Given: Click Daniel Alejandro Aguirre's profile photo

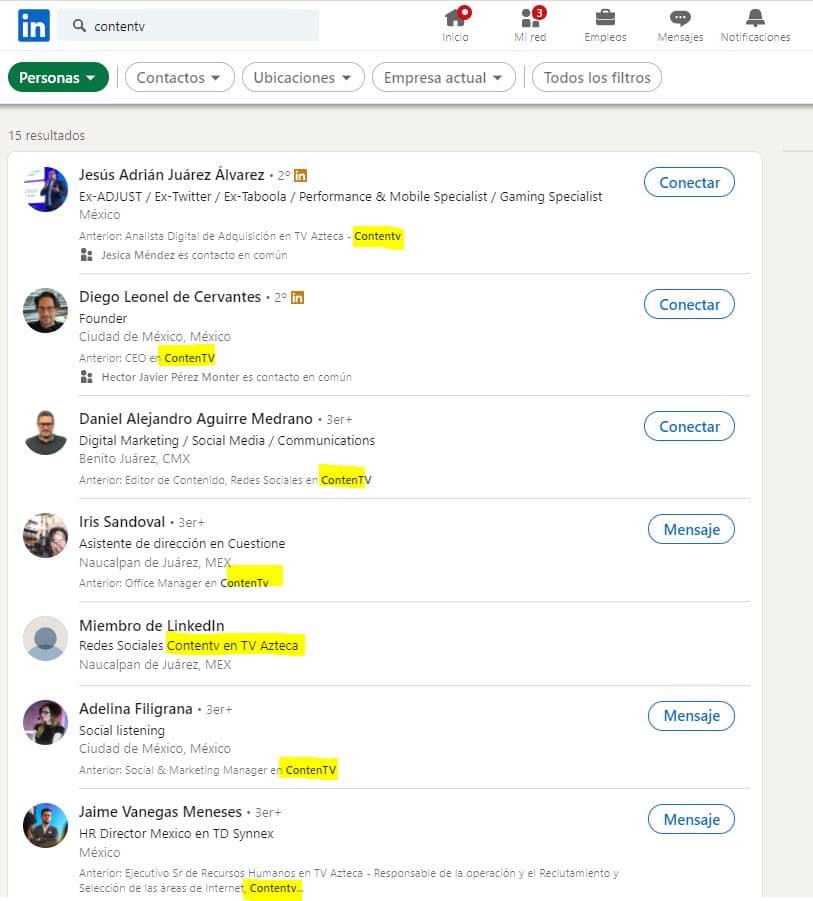Looking at the screenshot, I should pyautogui.click(x=45, y=433).
